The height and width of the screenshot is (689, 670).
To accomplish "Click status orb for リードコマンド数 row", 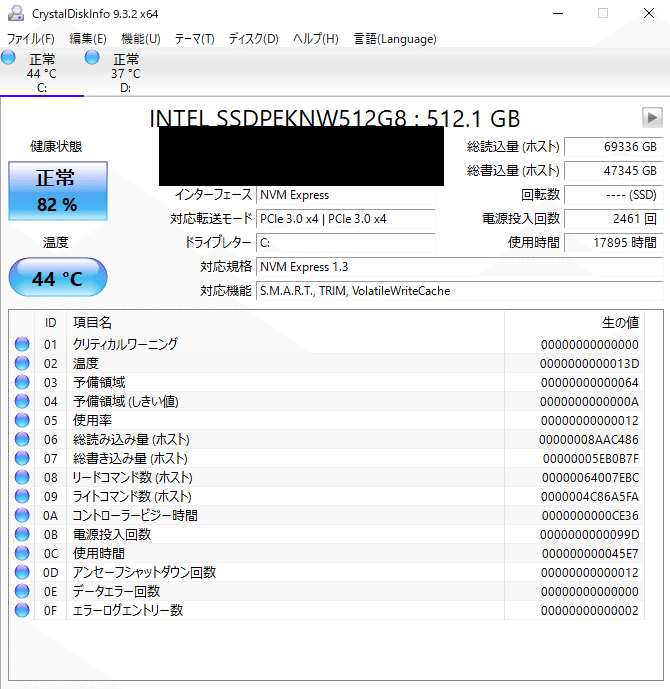I will (x=22, y=477).
